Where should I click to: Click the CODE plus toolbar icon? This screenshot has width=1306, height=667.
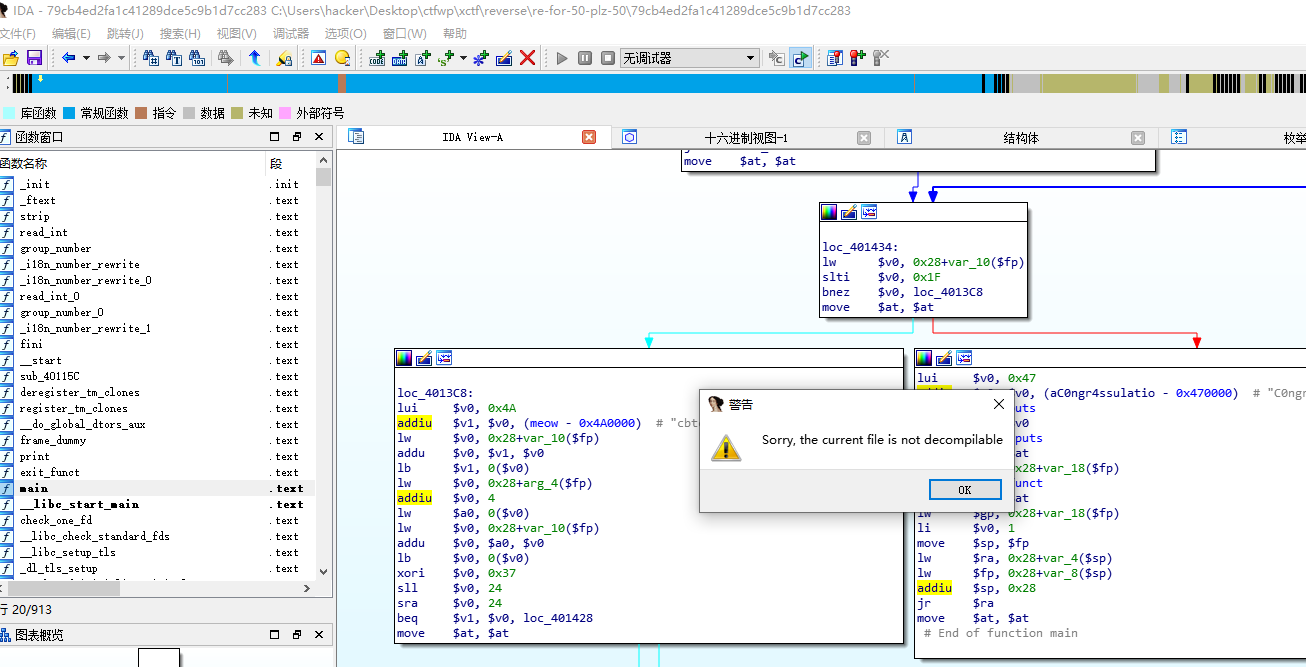tap(377, 58)
